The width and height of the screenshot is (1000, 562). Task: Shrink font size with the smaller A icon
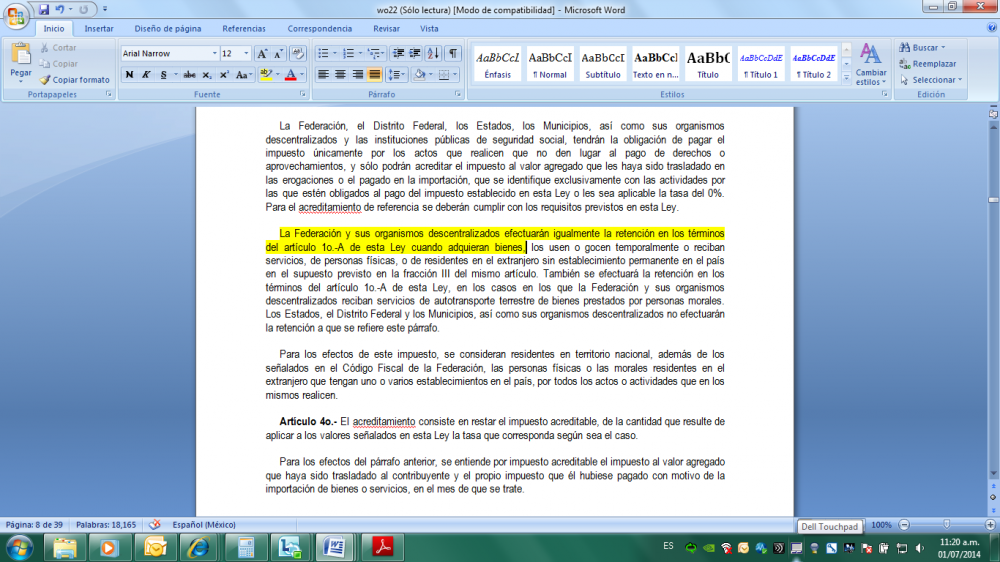point(278,54)
